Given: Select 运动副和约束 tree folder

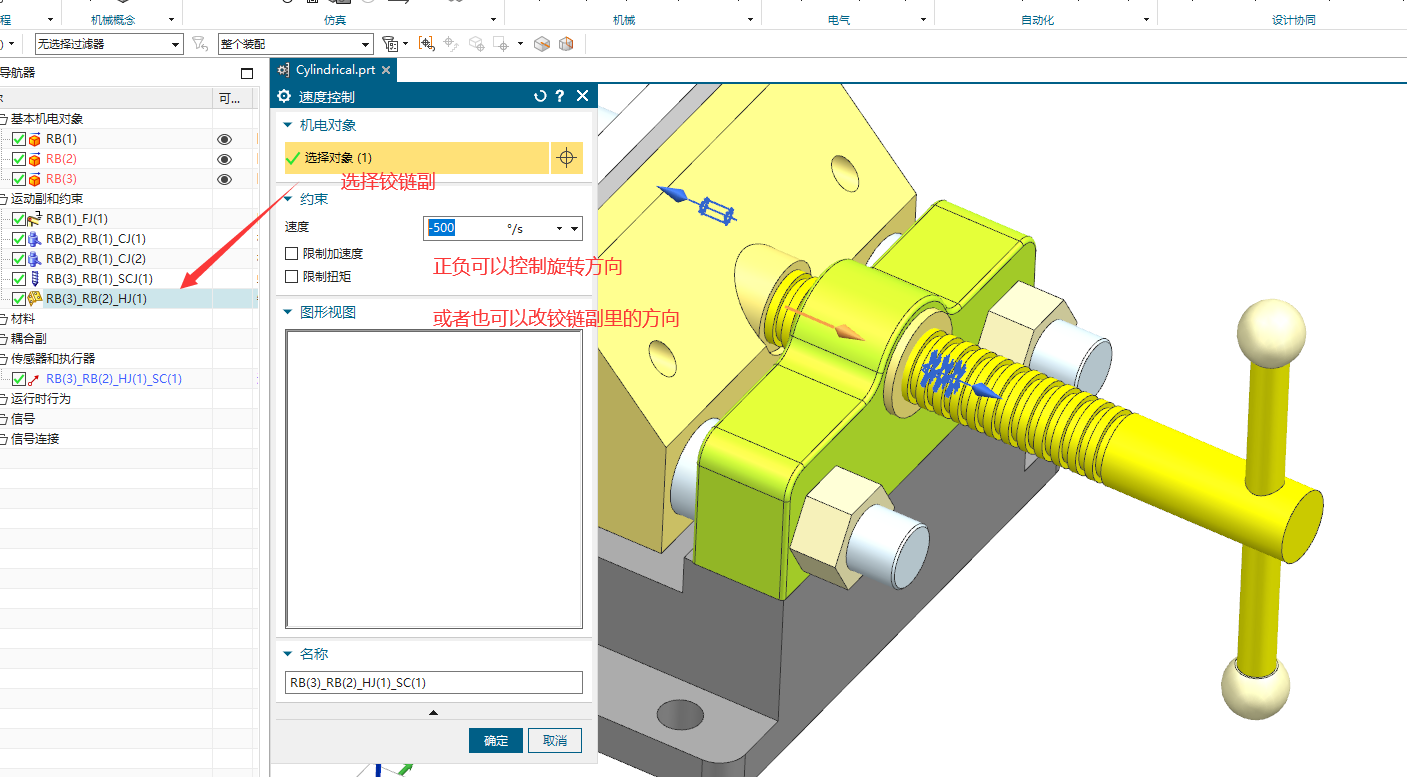Looking at the screenshot, I should pos(47,199).
